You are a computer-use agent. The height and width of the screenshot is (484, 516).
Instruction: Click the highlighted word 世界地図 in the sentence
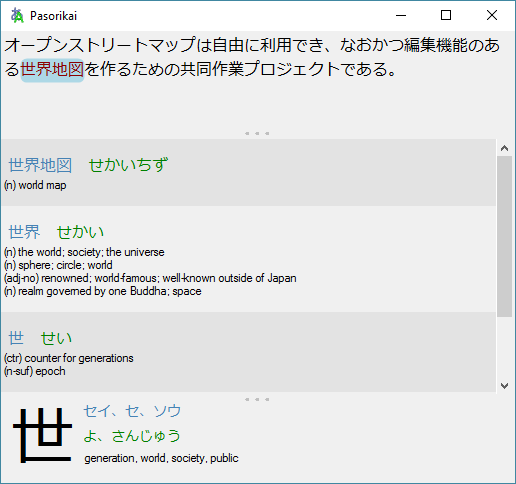tap(52, 70)
